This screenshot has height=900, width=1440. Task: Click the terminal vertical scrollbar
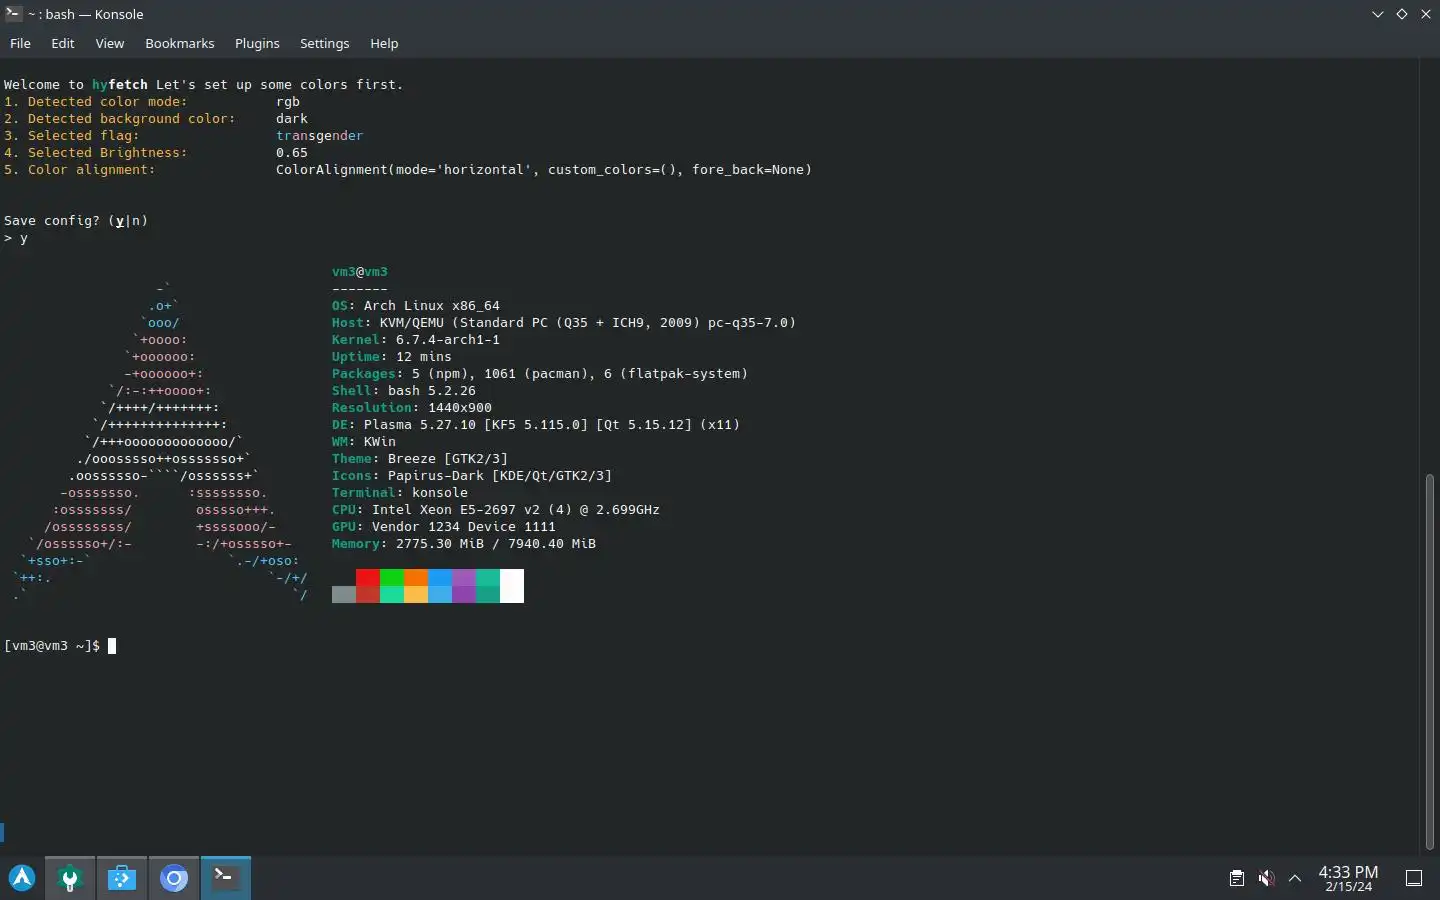click(x=1430, y=660)
